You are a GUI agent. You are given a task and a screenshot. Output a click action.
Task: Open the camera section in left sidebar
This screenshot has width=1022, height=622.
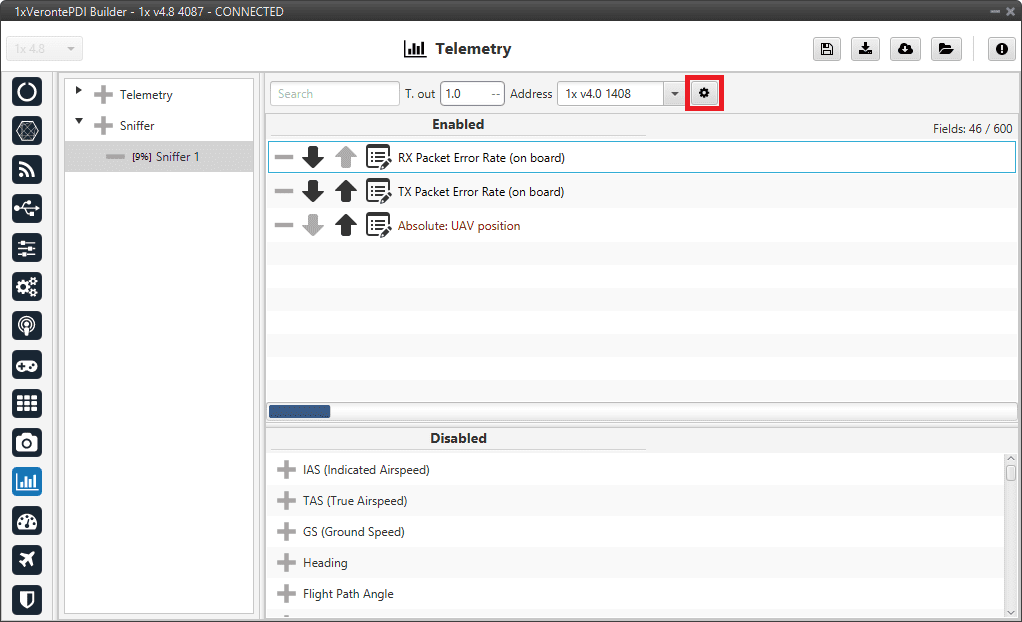(27, 442)
